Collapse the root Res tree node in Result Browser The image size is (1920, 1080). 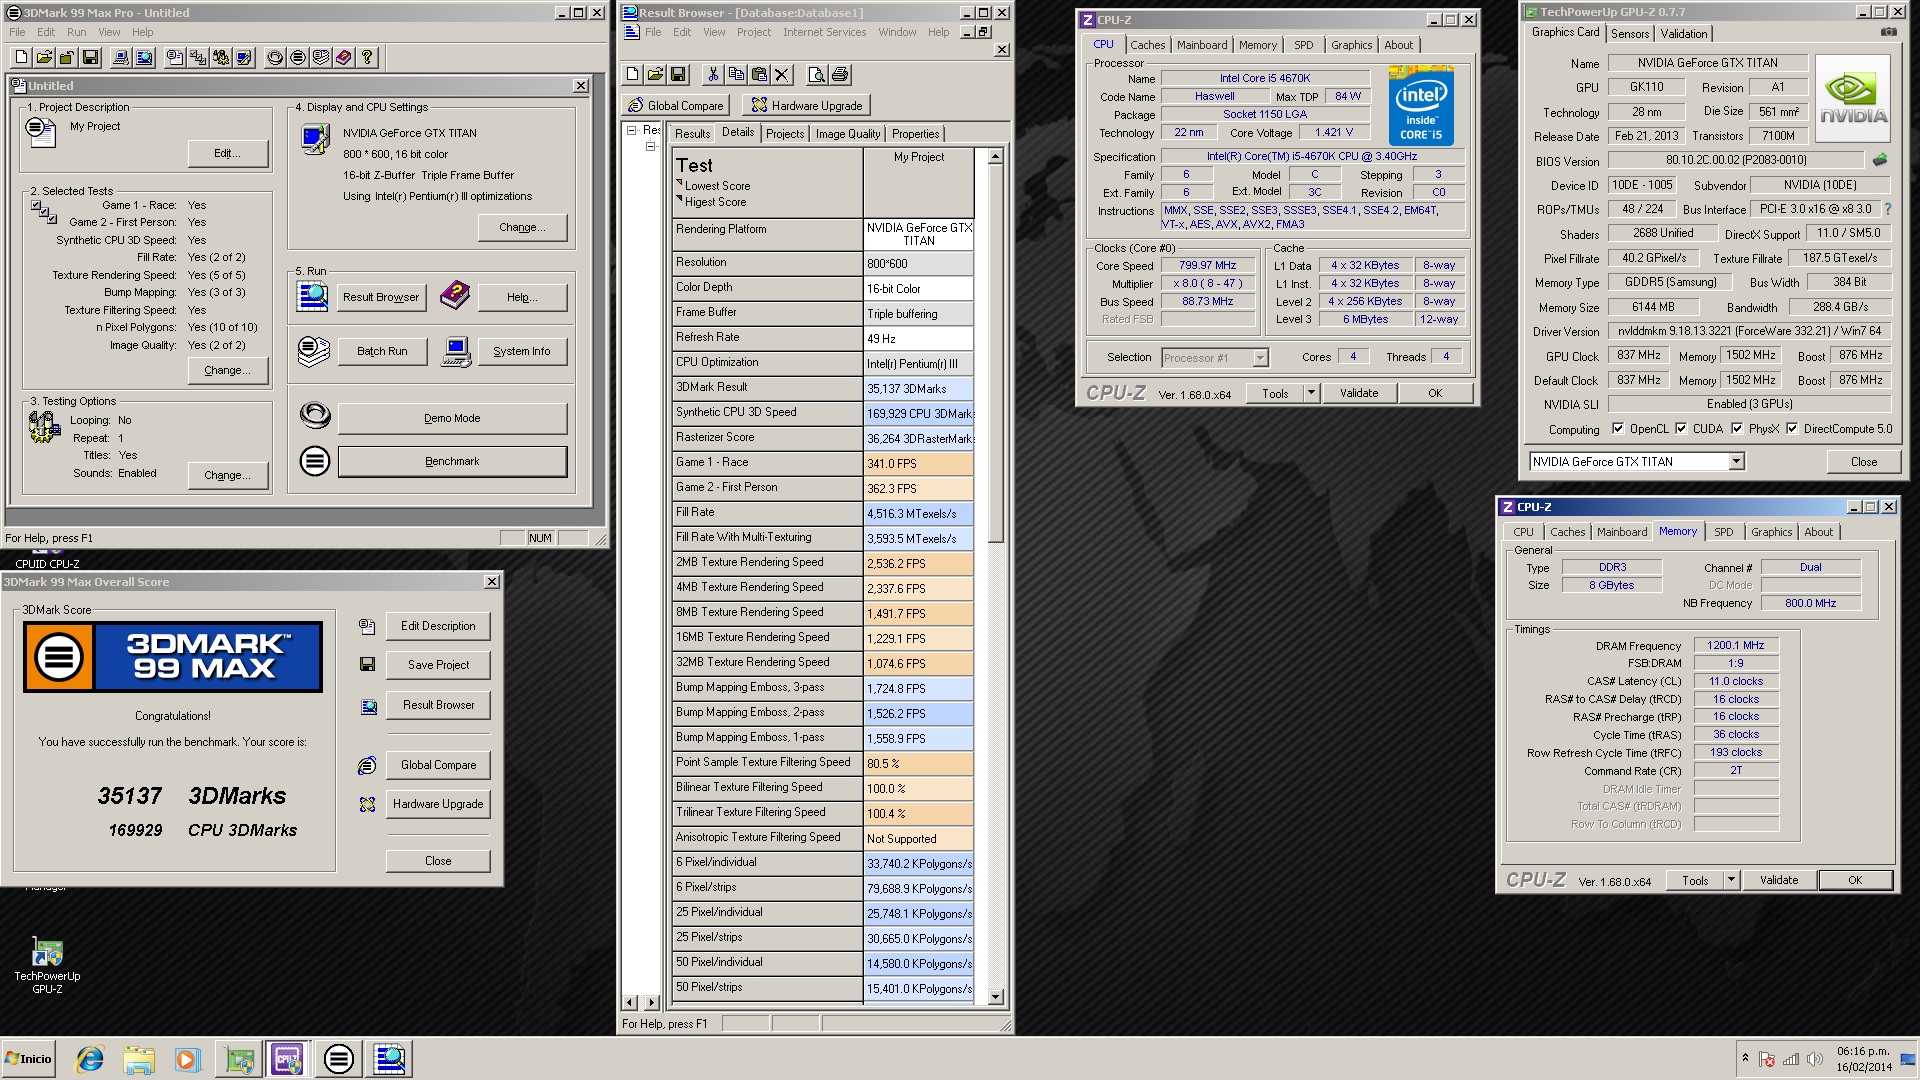click(x=631, y=130)
